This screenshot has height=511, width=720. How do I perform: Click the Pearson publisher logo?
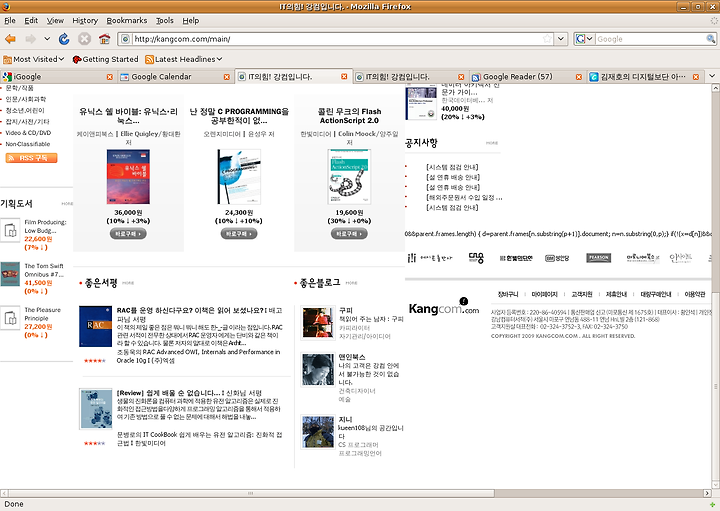coord(599,258)
